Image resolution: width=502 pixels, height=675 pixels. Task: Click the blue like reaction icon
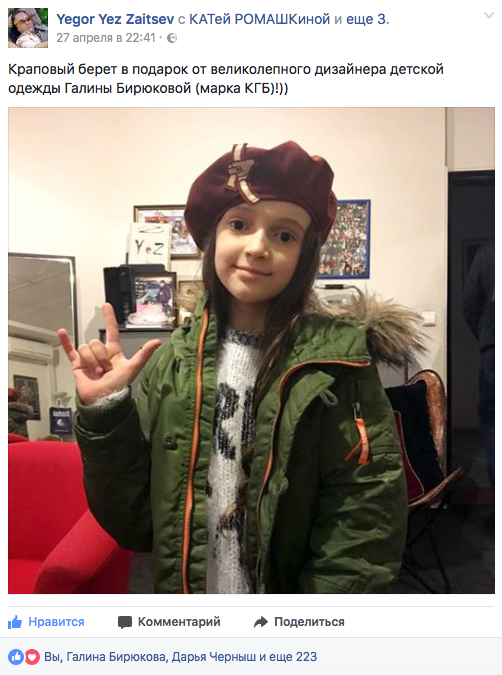point(16,656)
